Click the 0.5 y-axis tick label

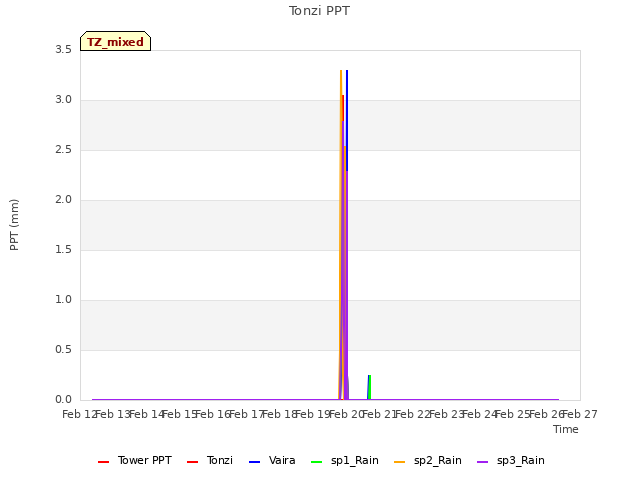(x=63, y=350)
